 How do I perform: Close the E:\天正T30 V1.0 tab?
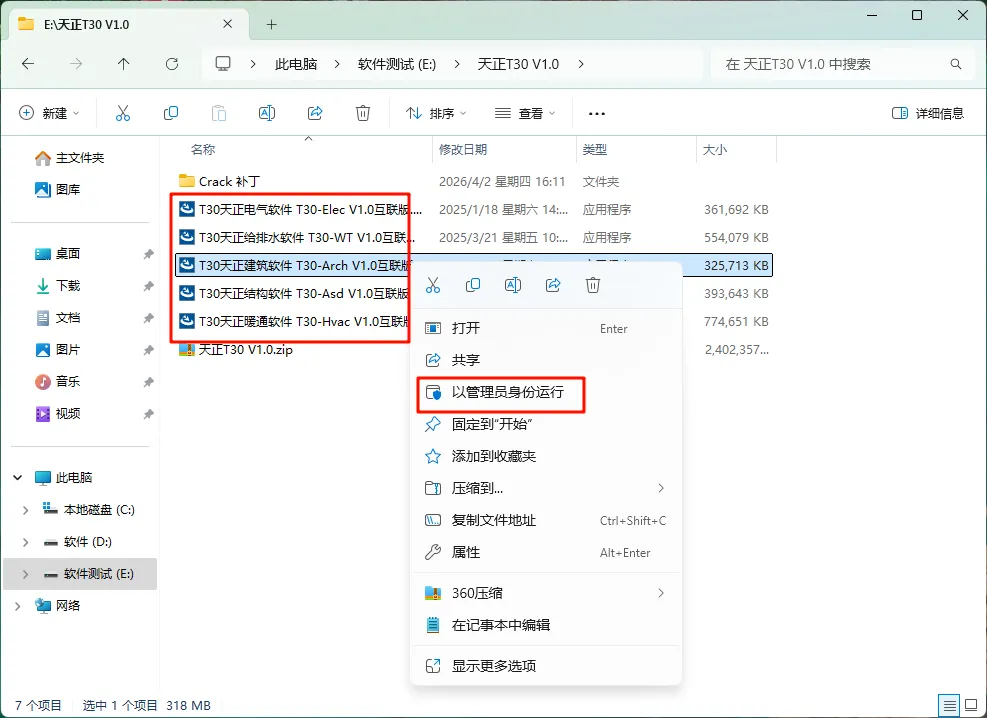pyautogui.click(x=228, y=24)
